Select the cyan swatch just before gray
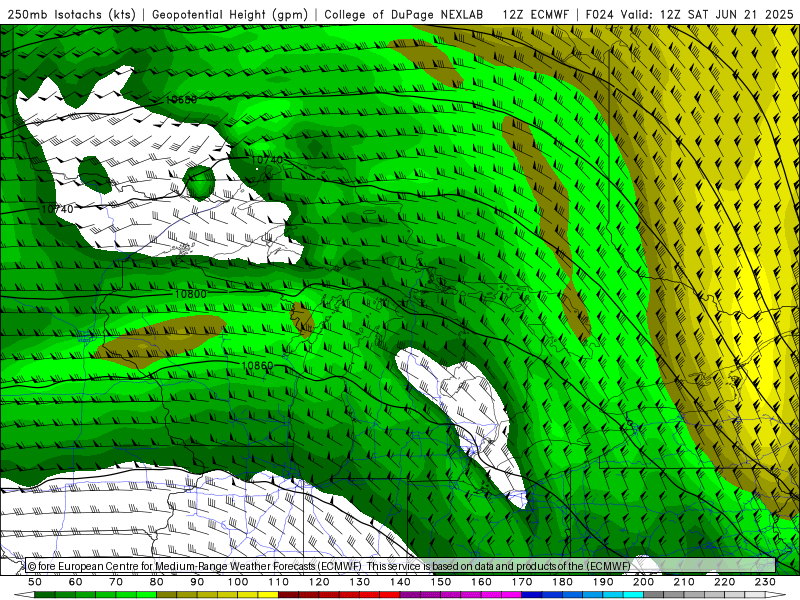 pos(633,595)
